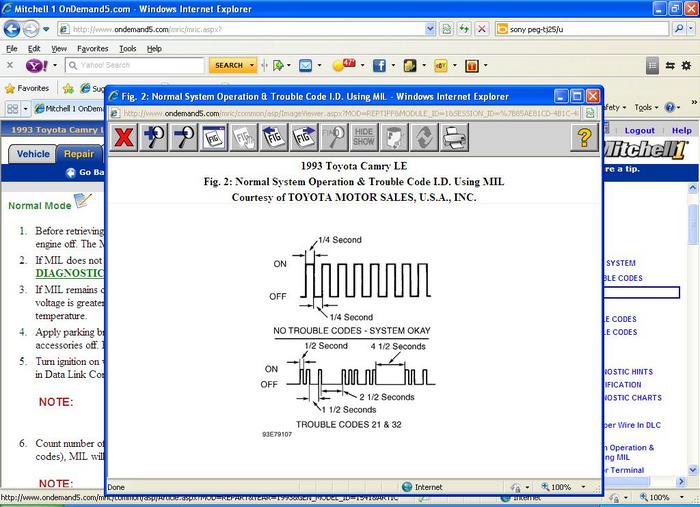The height and width of the screenshot is (507, 700).
Task: Open the Tools menu in menu bar
Action: [x=128, y=49]
